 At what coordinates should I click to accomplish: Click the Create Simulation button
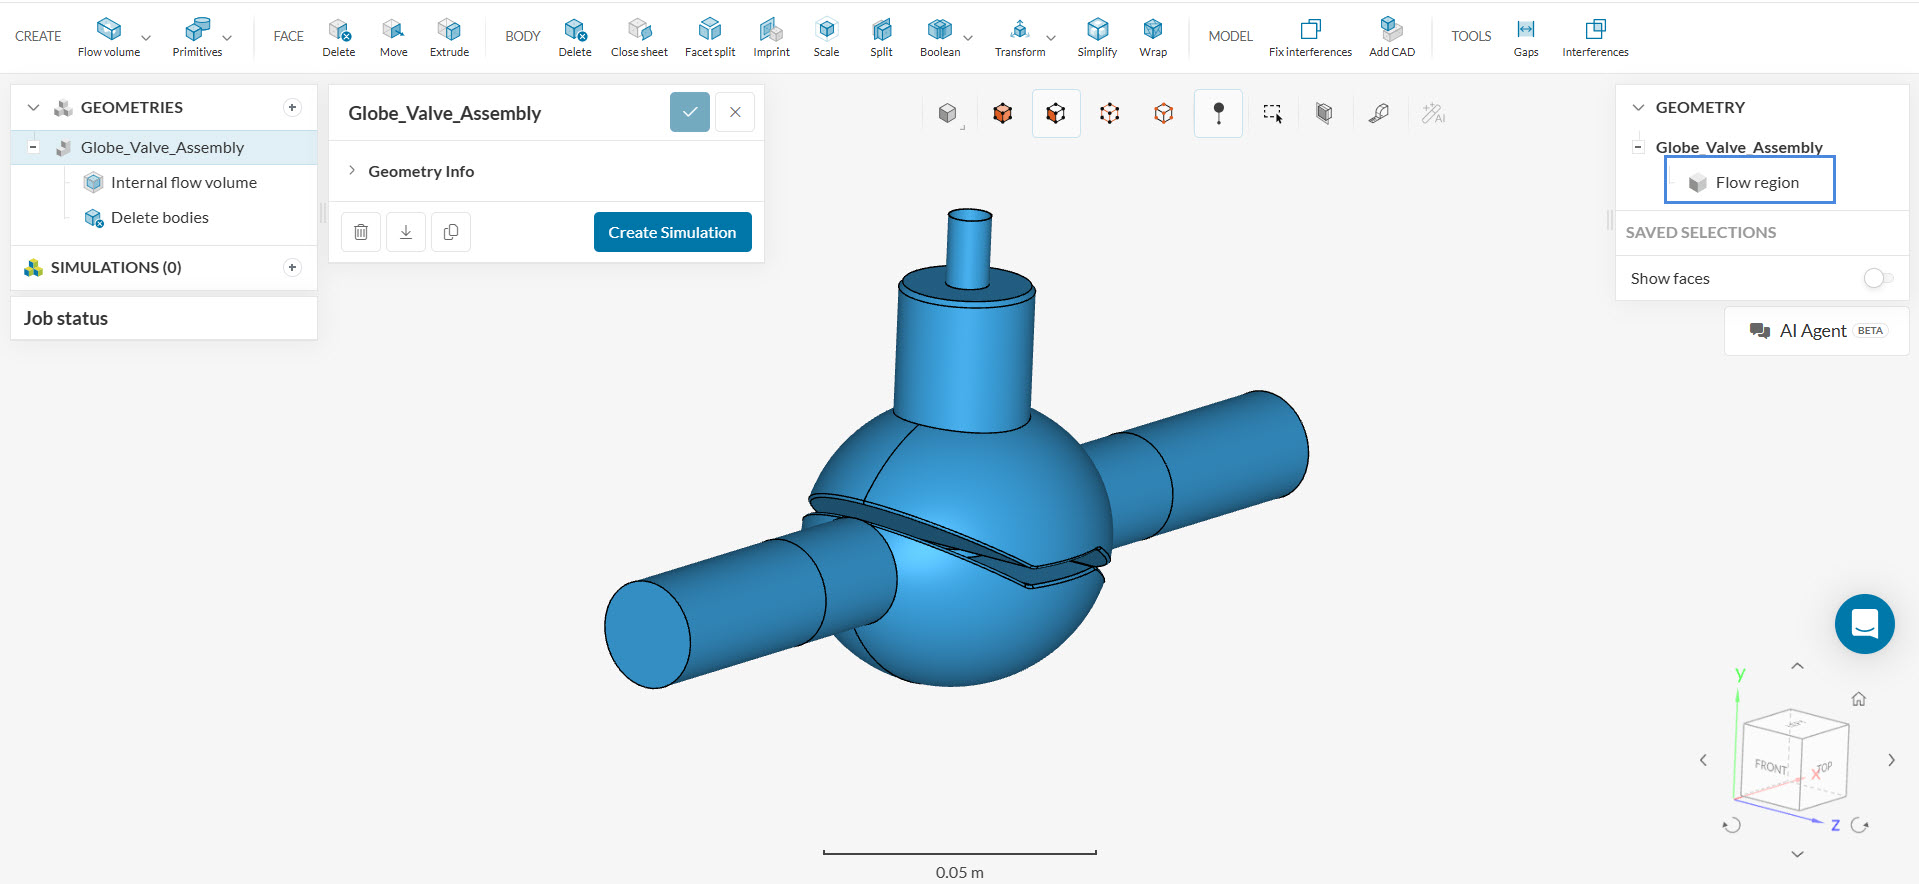672,232
